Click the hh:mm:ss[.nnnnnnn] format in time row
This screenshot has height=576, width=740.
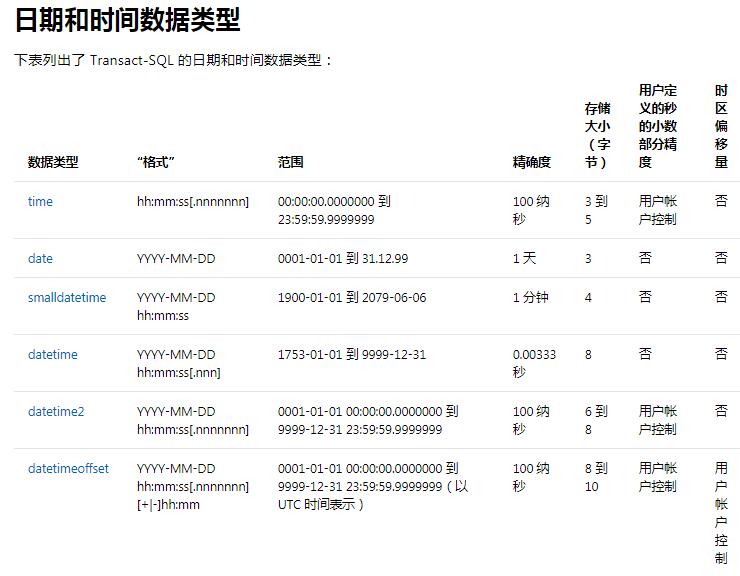193,202
